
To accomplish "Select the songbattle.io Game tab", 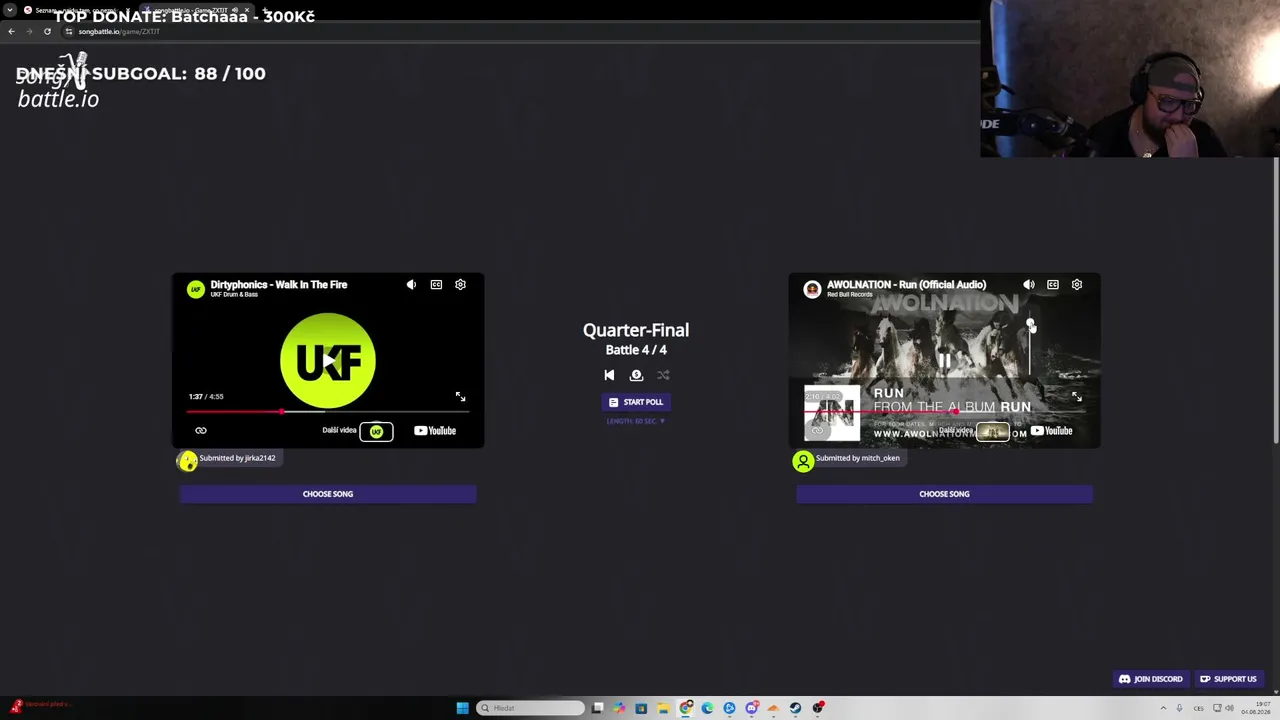I will click(x=197, y=10).
